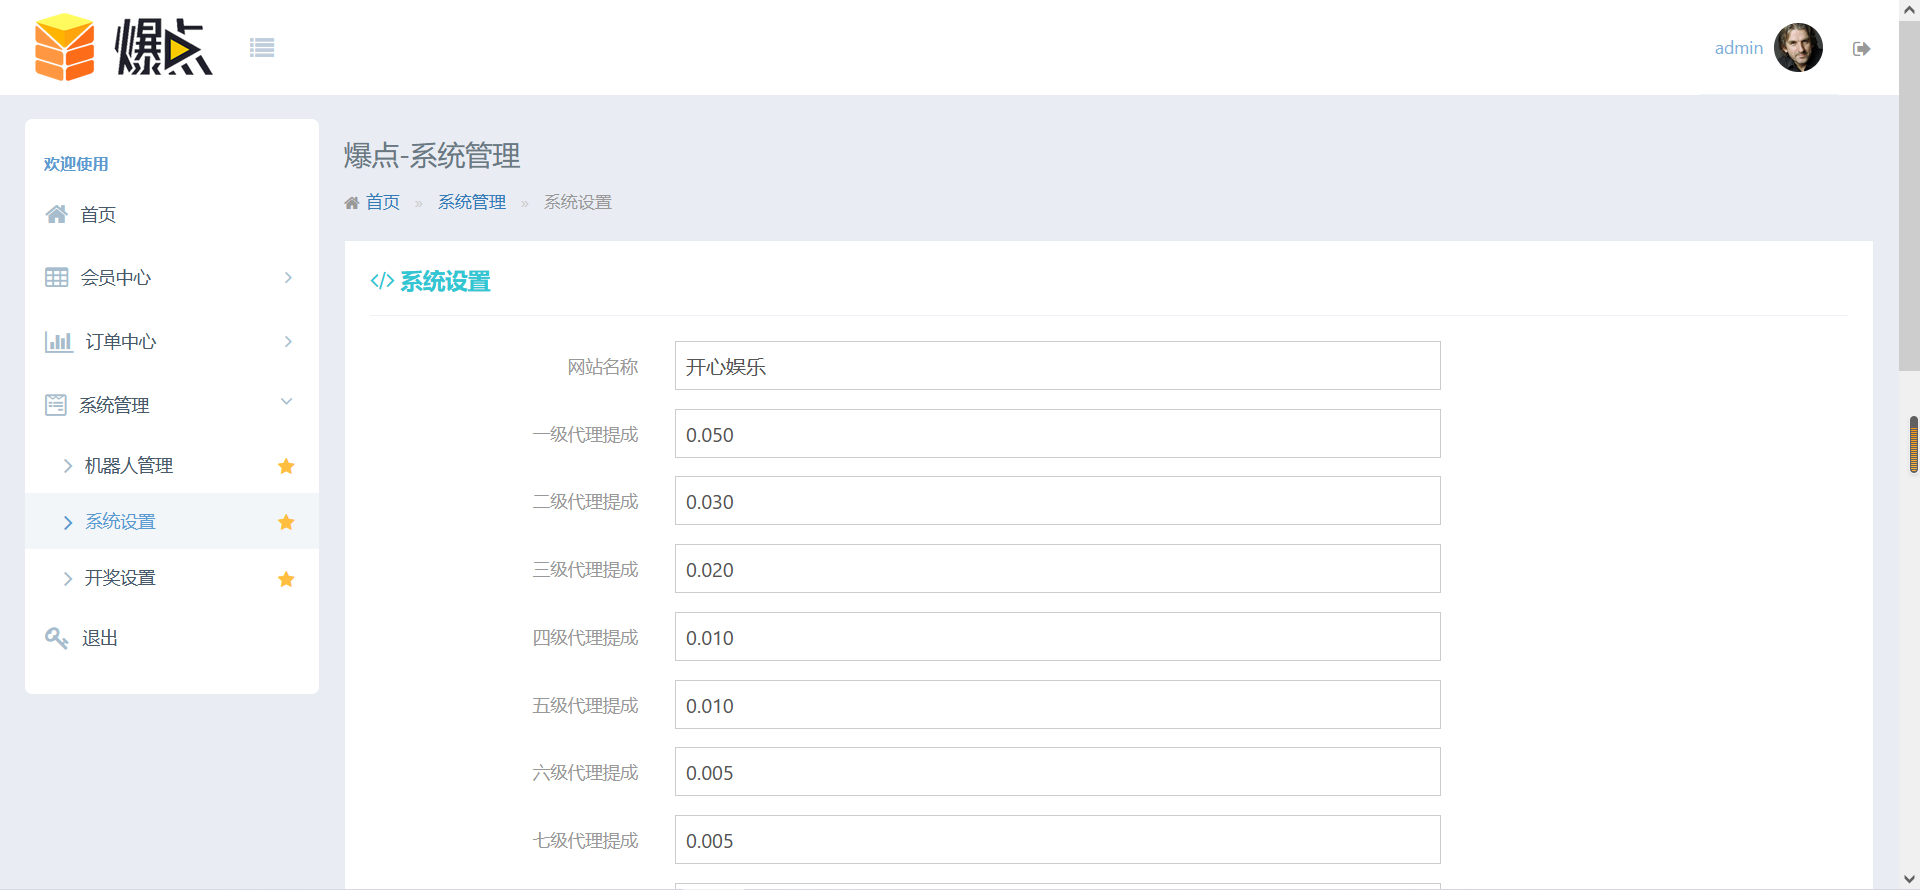
Task: Open 机器人管理 submenu item
Action: pos(129,466)
